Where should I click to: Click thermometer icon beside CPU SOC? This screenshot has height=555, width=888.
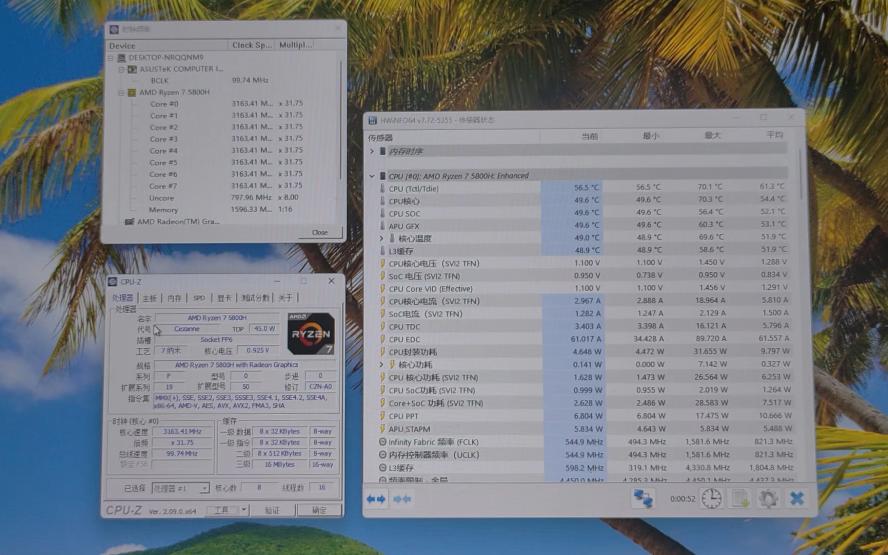click(x=383, y=214)
